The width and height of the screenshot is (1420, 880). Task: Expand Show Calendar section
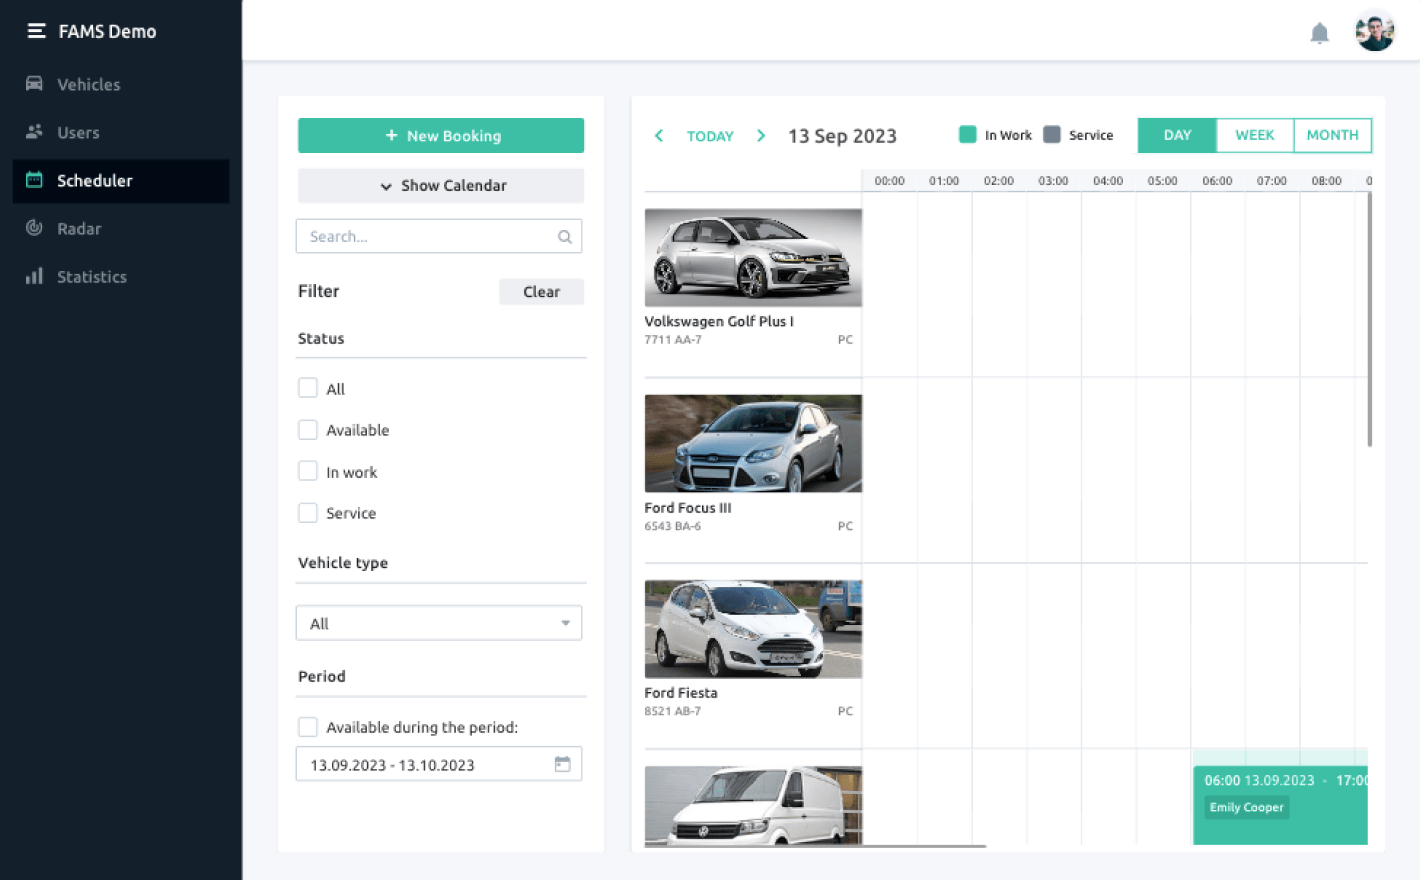tap(441, 186)
